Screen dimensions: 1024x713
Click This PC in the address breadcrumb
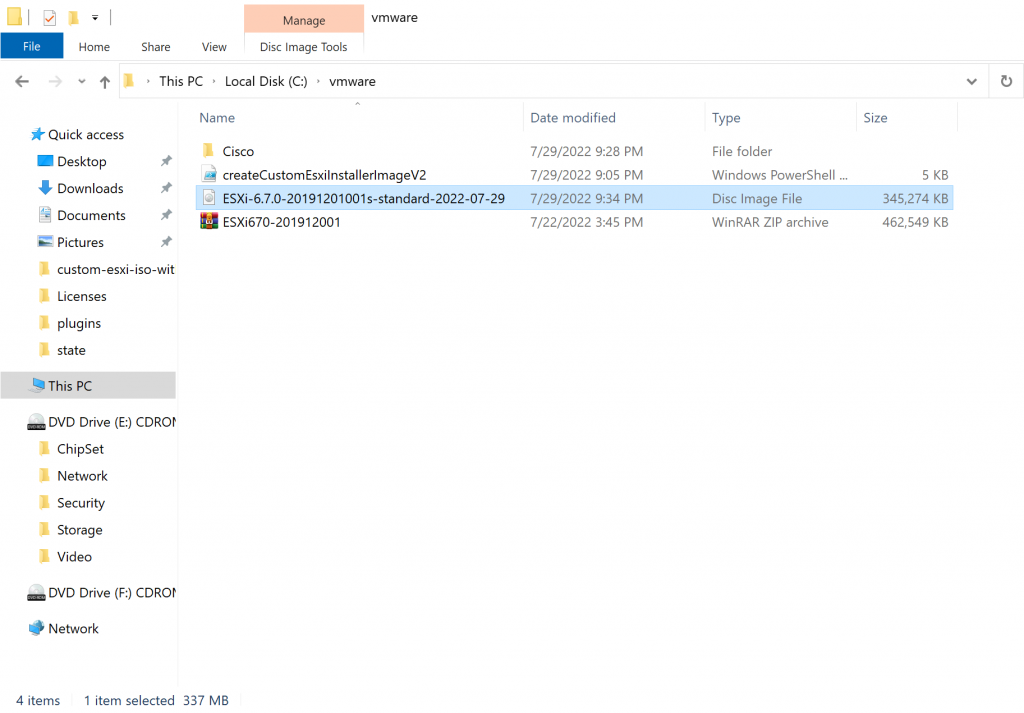click(181, 81)
